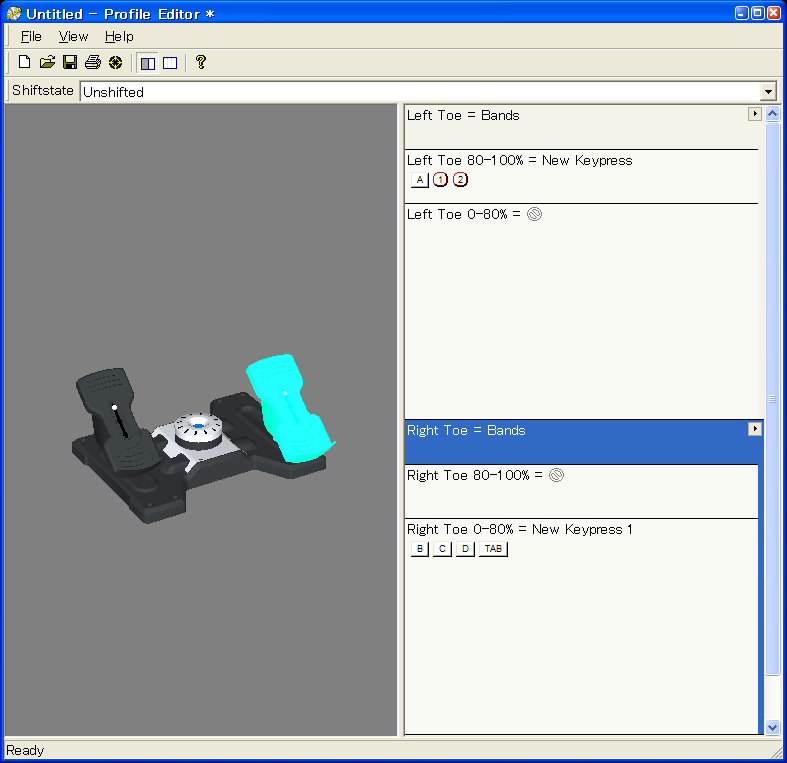Screen dimensions: 787x763
Task: Click the Unshifted shiftstate field
Action: tap(421, 92)
